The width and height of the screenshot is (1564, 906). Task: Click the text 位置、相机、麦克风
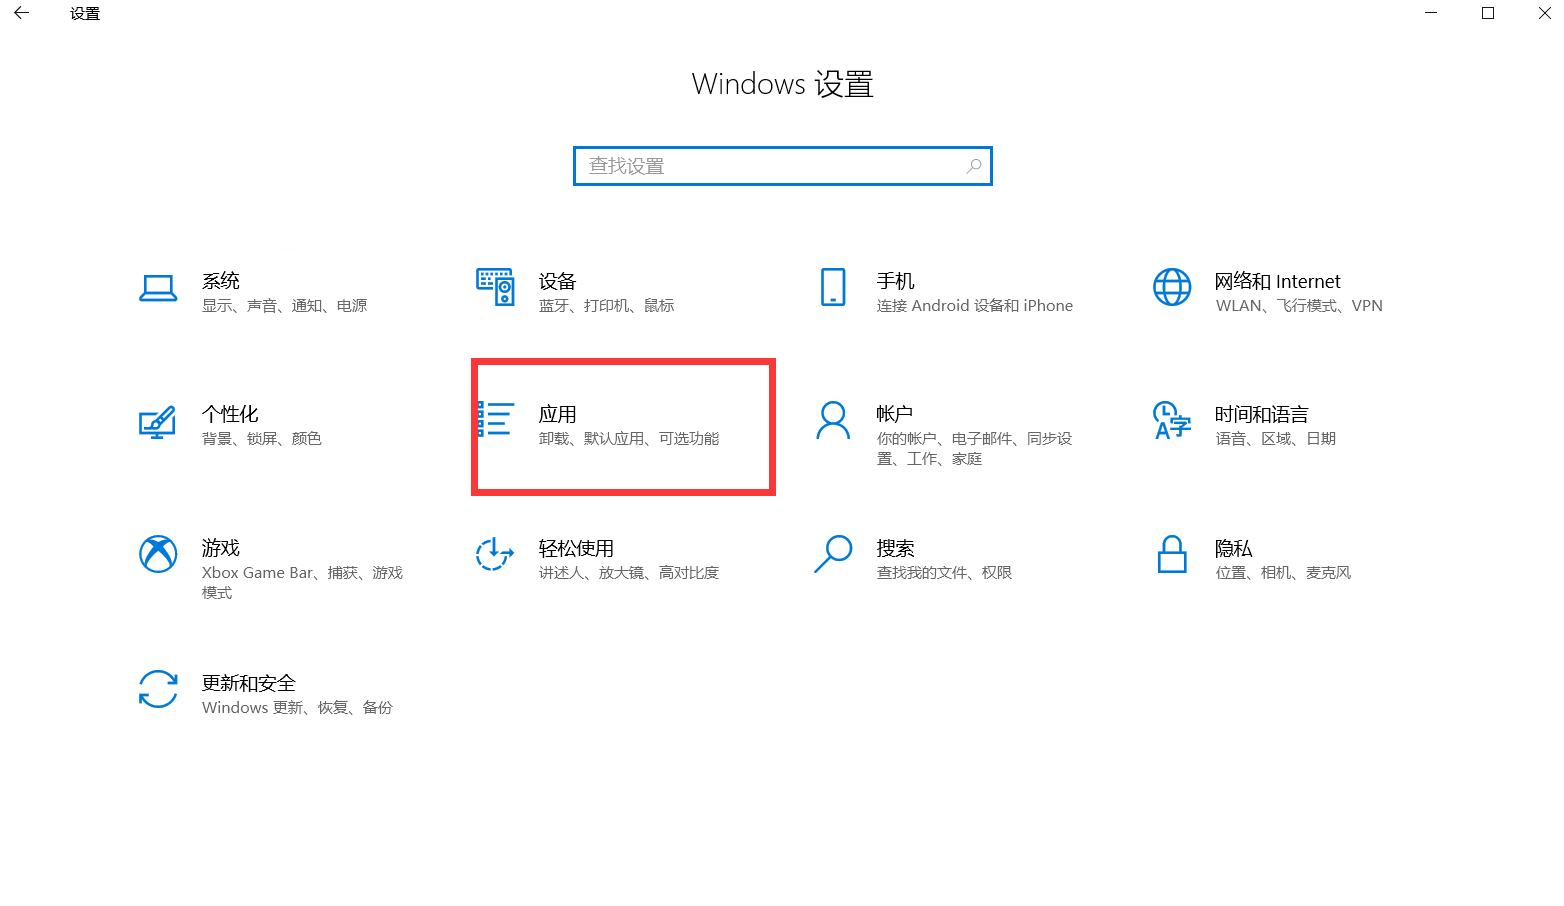(1283, 573)
